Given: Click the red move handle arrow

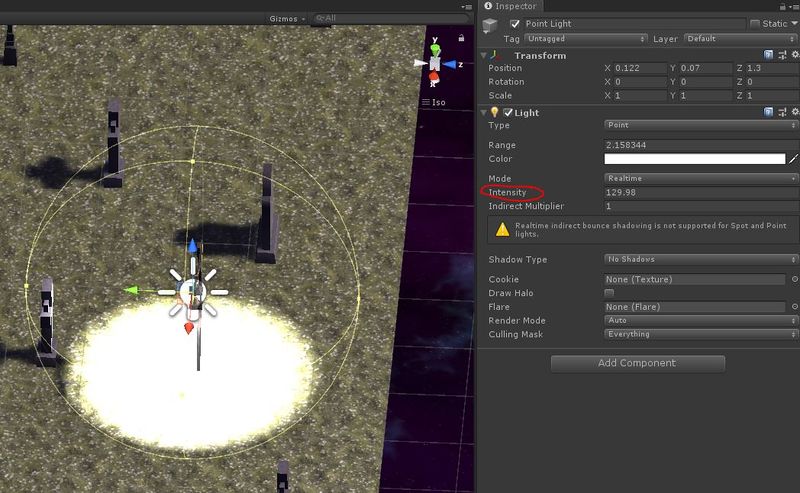Looking at the screenshot, I should pos(189,328).
